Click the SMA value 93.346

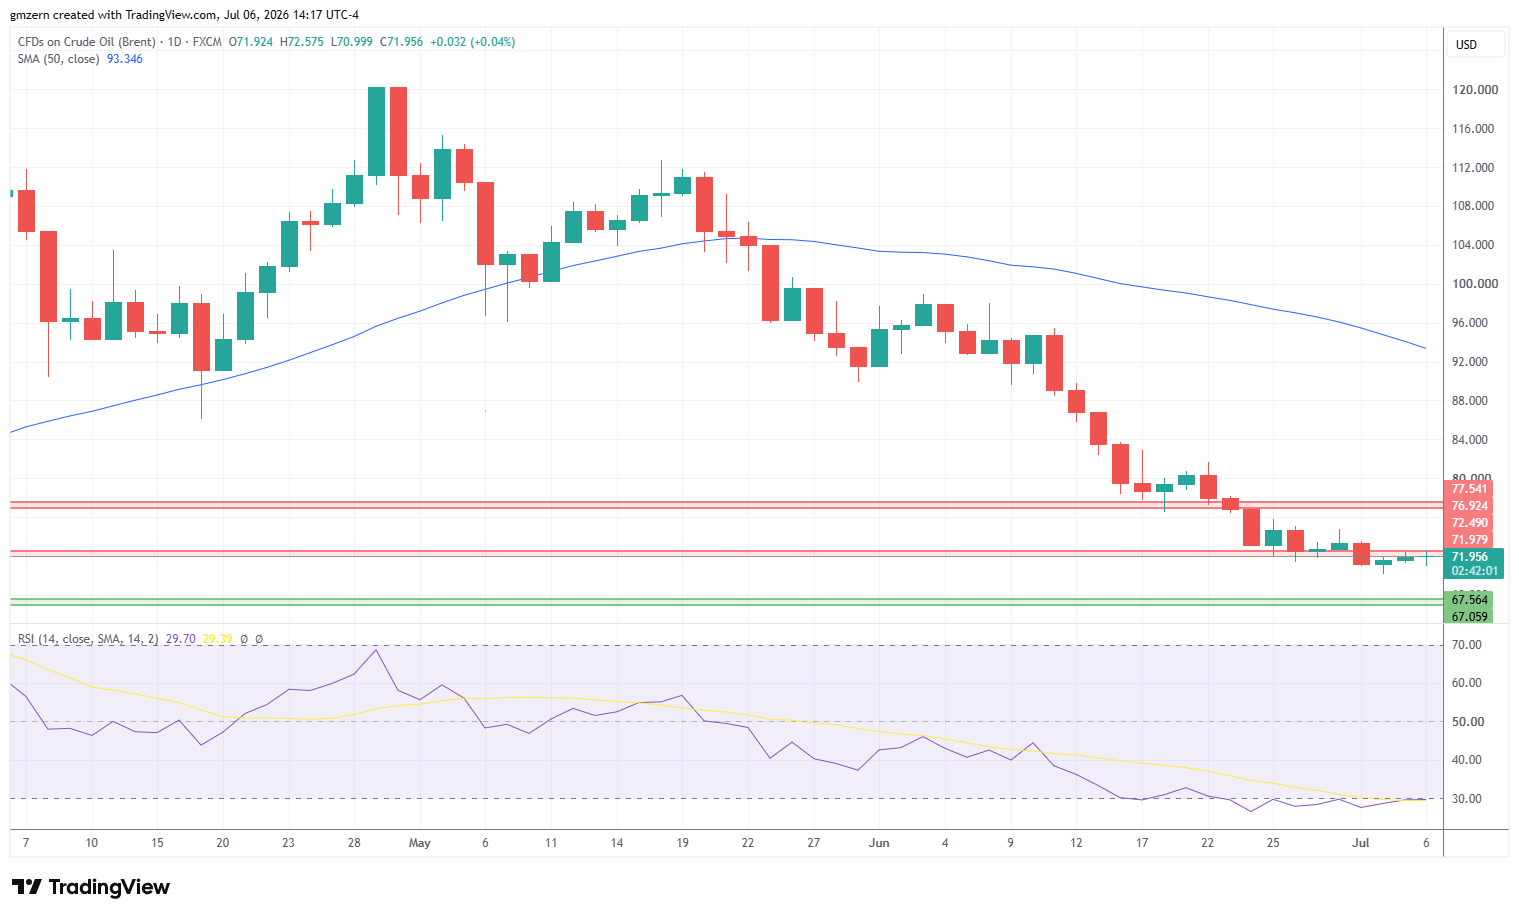click(x=125, y=59)
